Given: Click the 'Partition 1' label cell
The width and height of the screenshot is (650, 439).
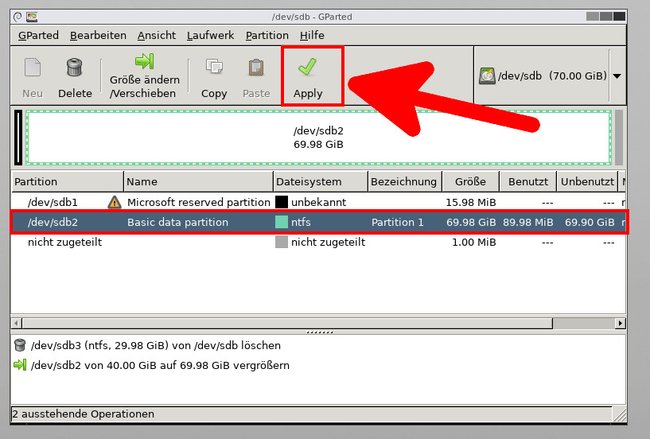Looking at the screenshot, I should coord(397,222).
